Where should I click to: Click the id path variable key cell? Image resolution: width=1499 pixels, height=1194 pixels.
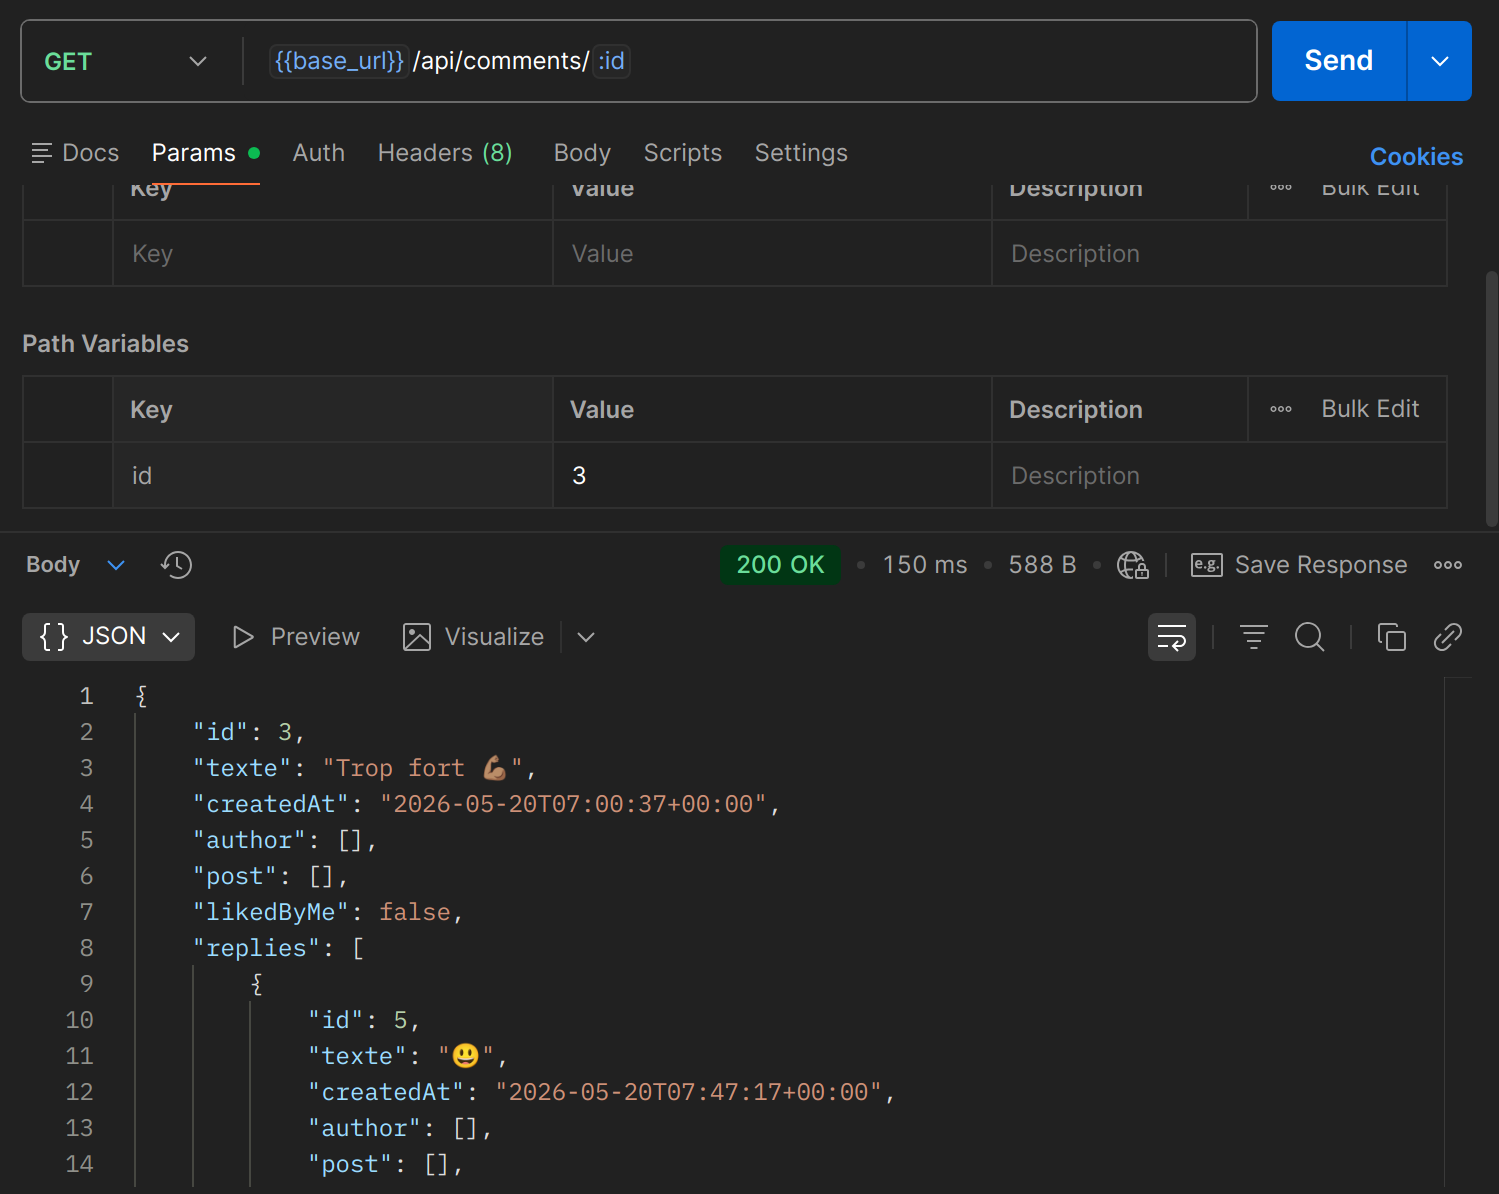[x=332, y=476]
